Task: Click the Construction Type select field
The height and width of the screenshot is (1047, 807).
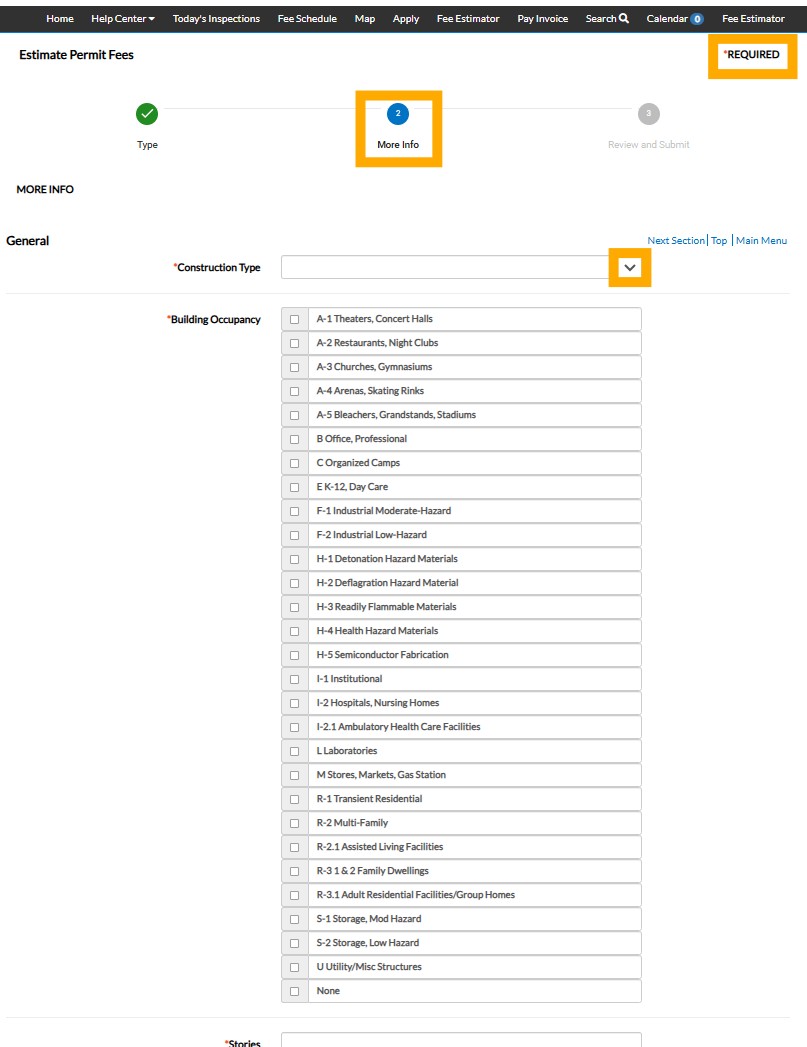Action: (445, 267)
